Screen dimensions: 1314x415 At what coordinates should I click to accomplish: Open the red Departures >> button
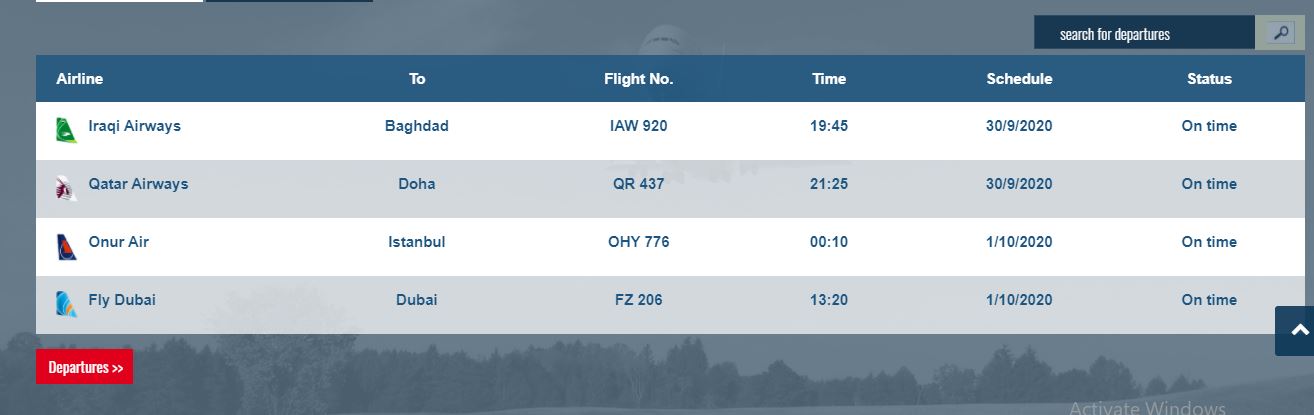(84, 367)
